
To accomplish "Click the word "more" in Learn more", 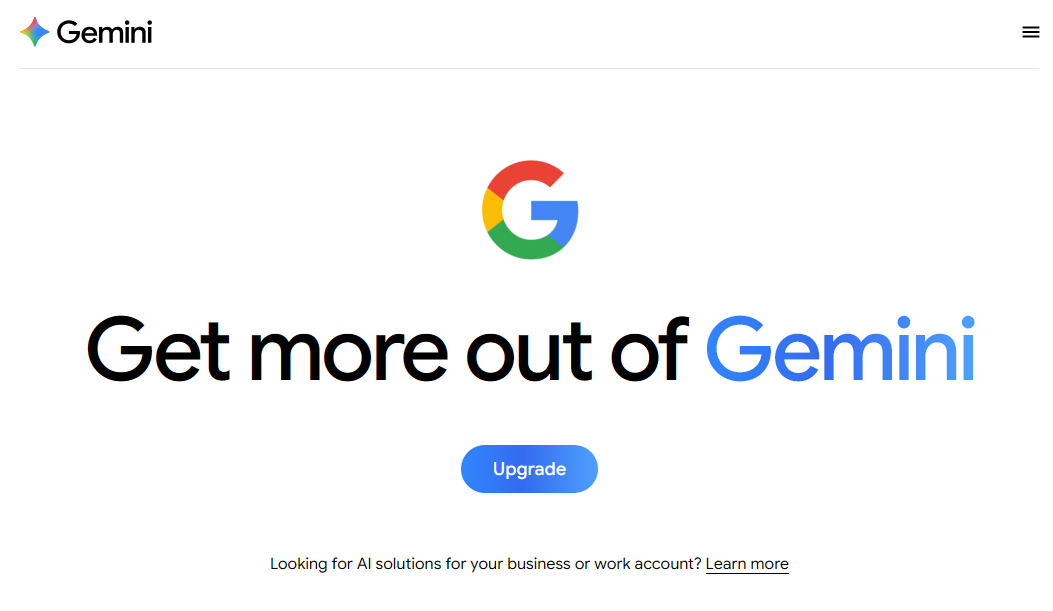I will (x=769, y=564).
